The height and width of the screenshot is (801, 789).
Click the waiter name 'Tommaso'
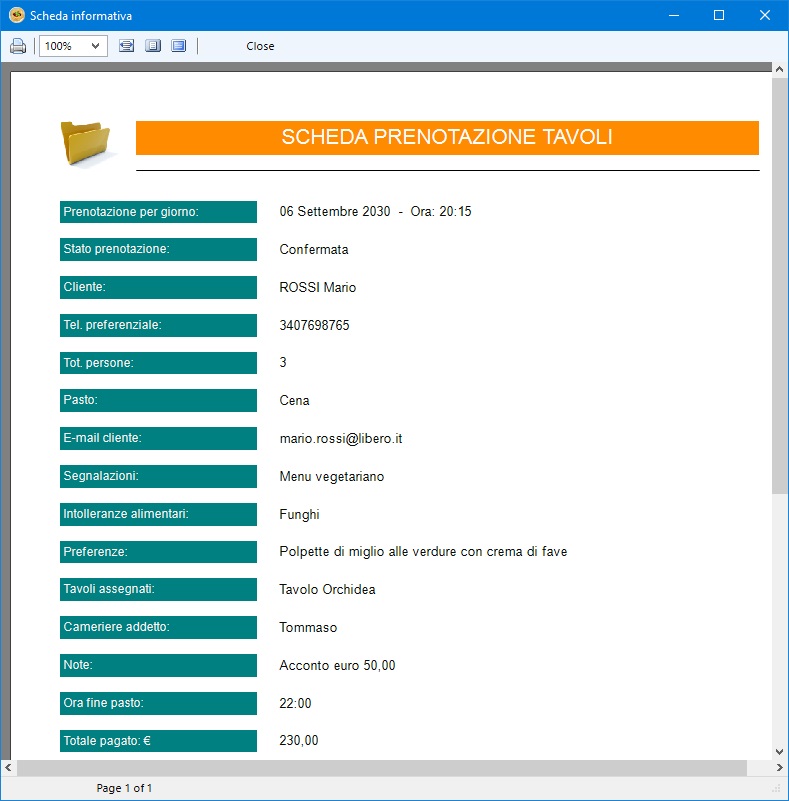(308, 627)
